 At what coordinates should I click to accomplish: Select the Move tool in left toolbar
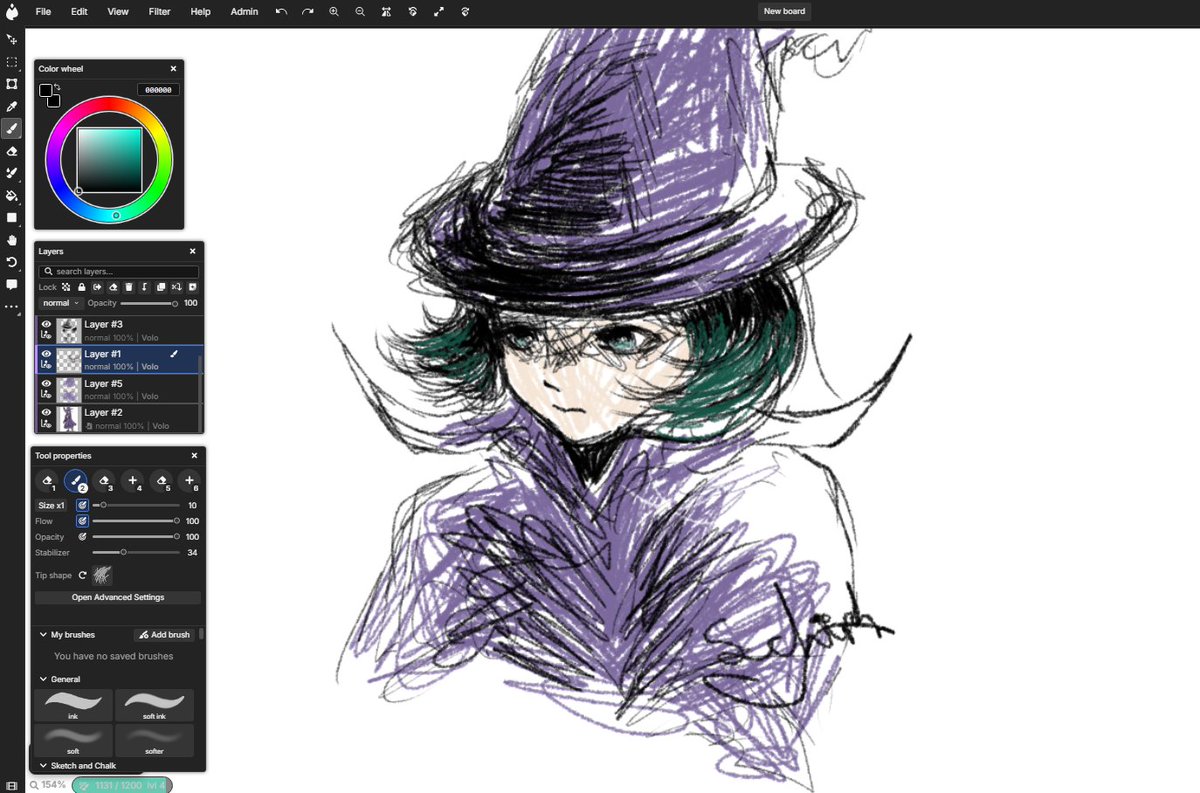click(12, 39)
